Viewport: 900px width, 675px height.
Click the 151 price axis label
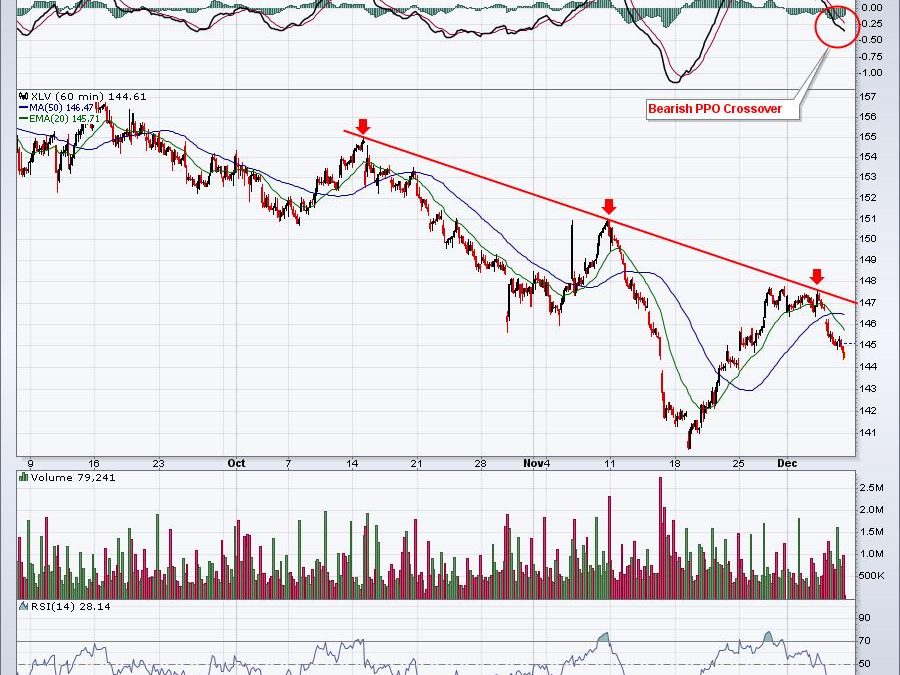868,218
